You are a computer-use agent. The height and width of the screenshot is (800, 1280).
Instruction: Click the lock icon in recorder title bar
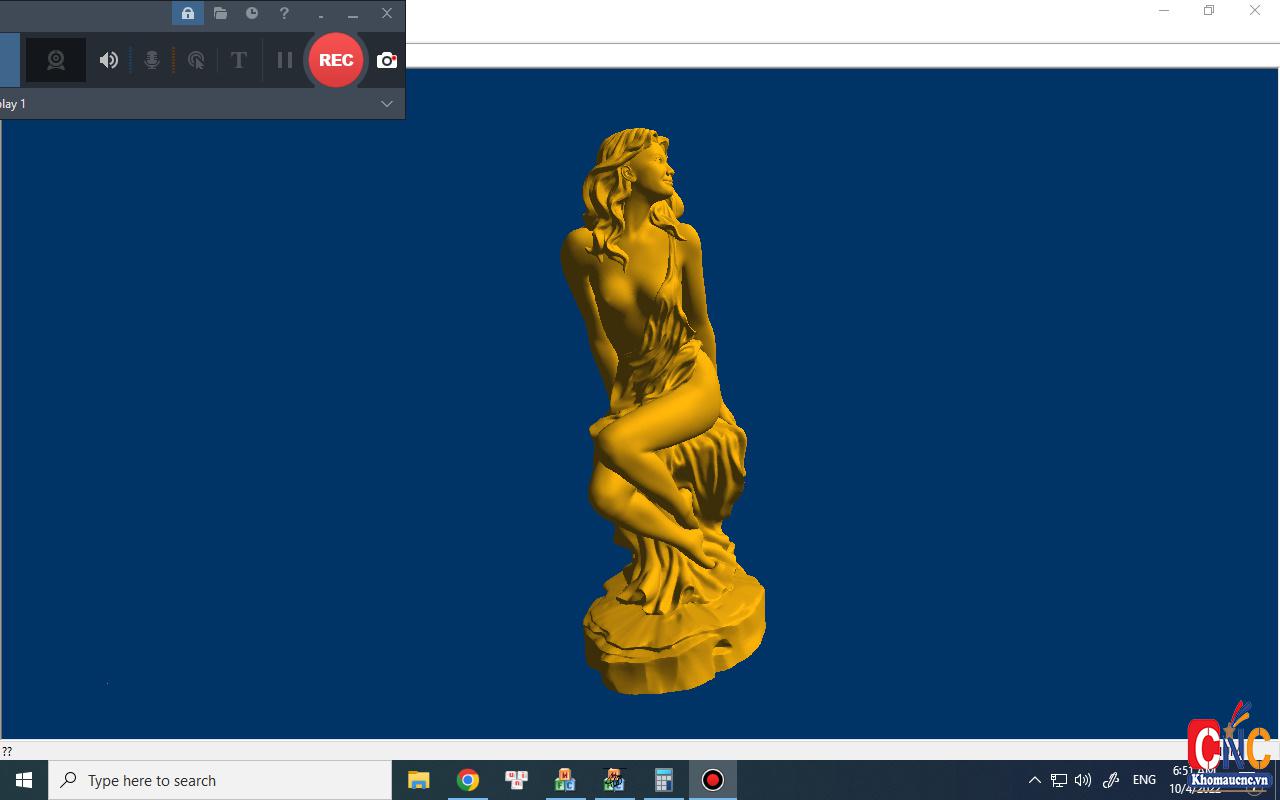188,13
